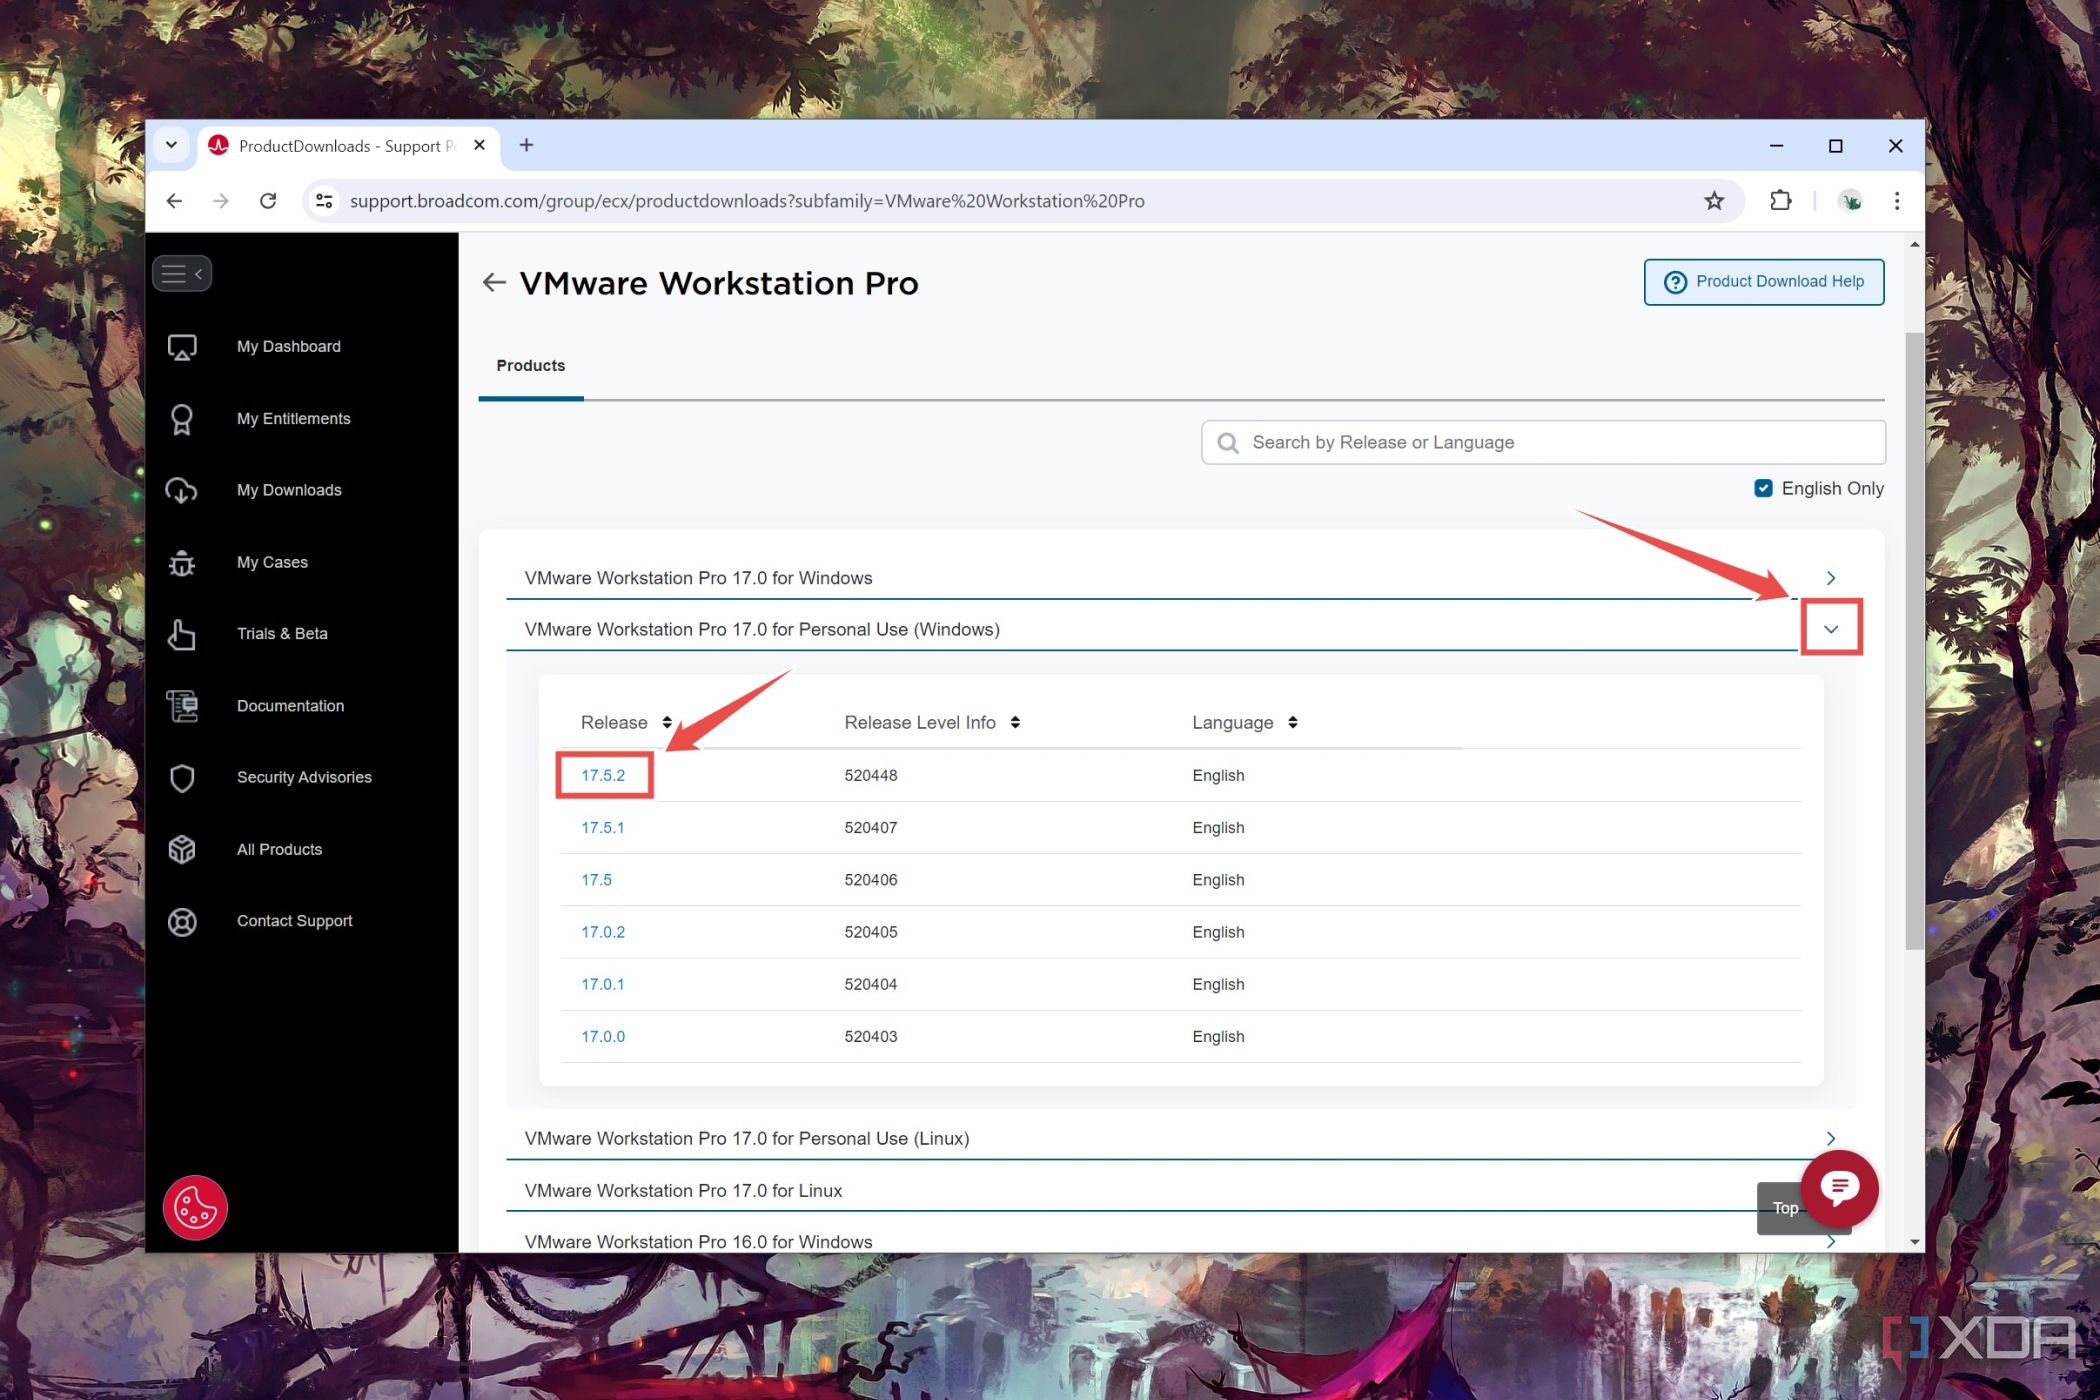Expand VMware Workstation Pro 17.0 for Linux
The height and width of the screenshot is (1400, 2100).
point(1830,1189)
